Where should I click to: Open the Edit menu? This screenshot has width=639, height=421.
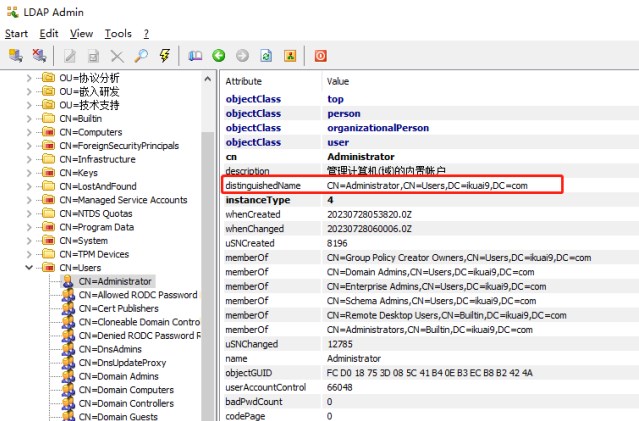[x=49, y=33]
